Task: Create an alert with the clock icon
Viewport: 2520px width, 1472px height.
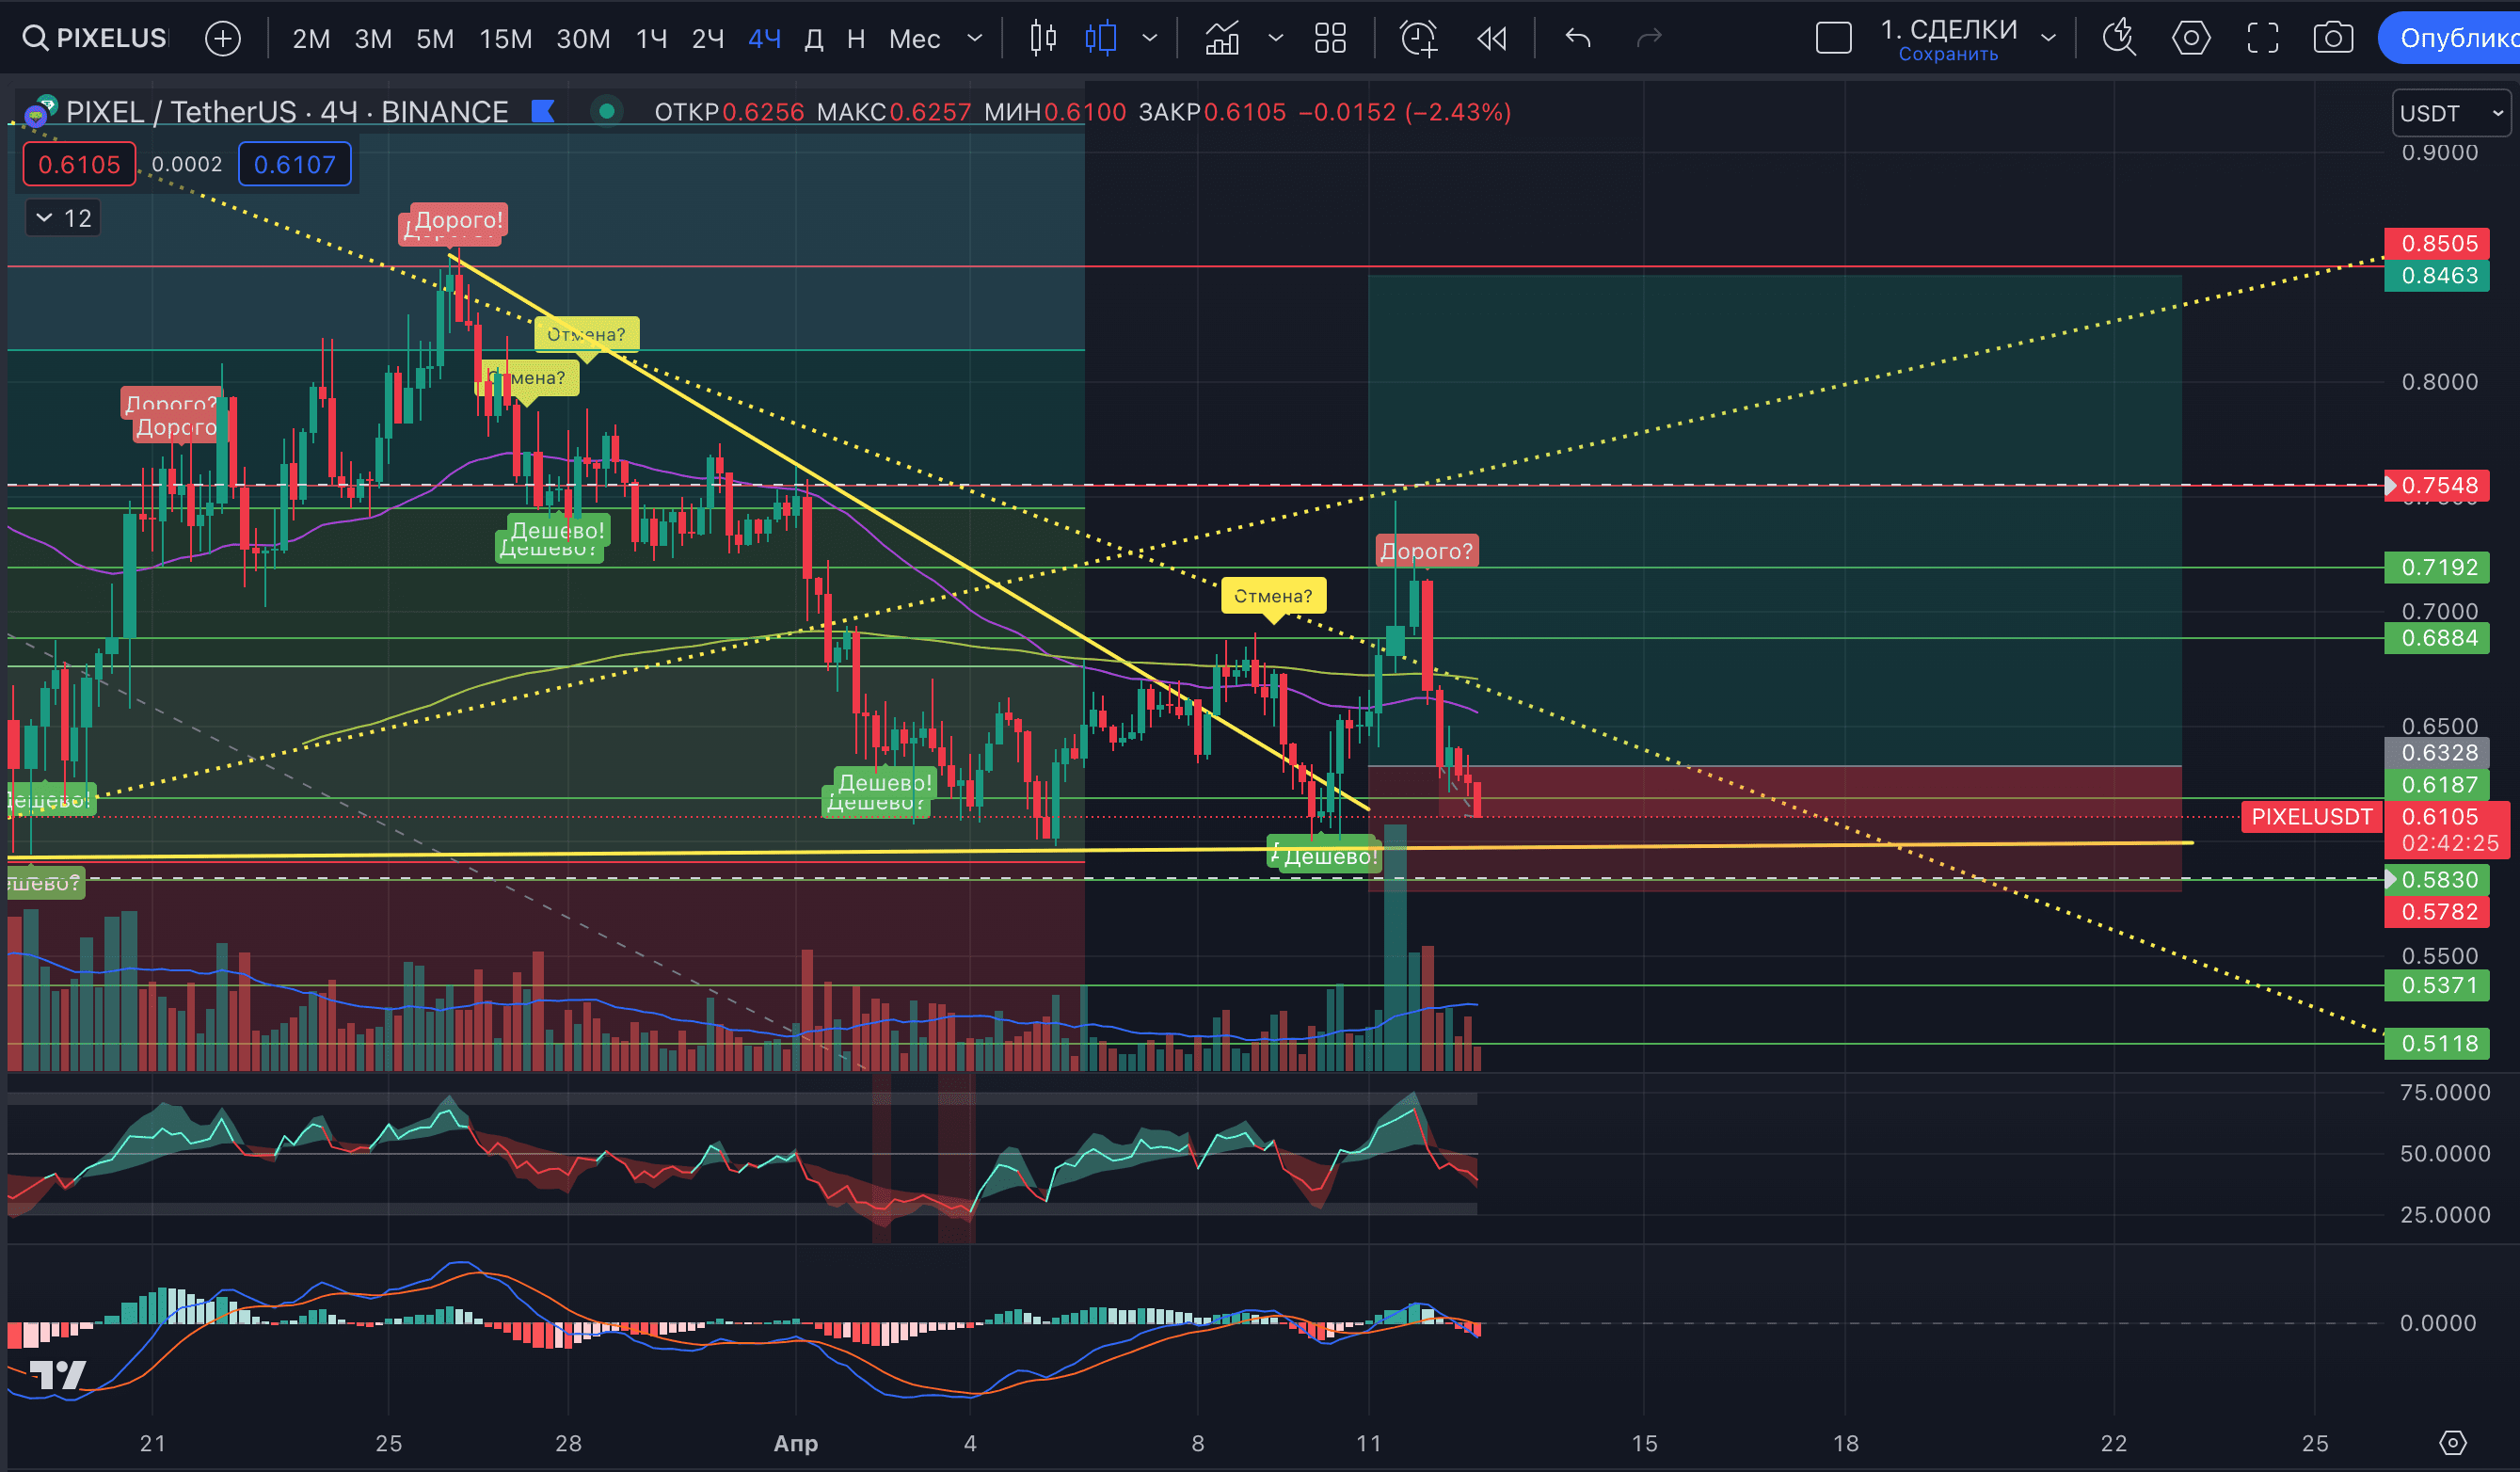Action: point(1418,39)
